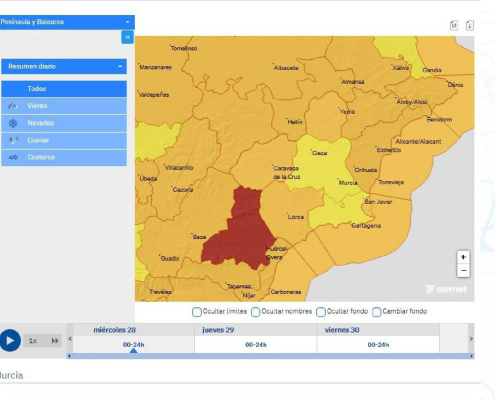Viewport: 495px width, 400px height.
Task: Click the wind icon beside Viento
Action: [13, 106]
